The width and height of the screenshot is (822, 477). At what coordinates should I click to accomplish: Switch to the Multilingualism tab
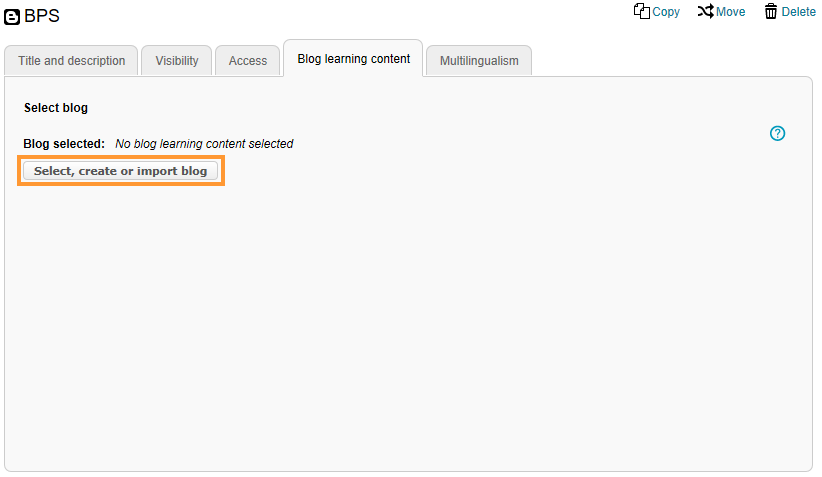click(479, 61)
